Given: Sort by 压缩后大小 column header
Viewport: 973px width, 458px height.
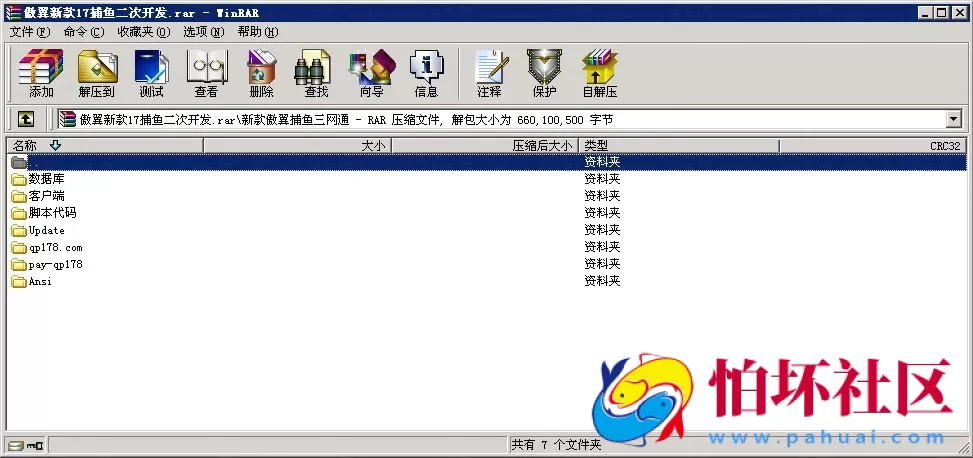Looking at the screenshot, I should pyautogui.click(x=484, y=146).
